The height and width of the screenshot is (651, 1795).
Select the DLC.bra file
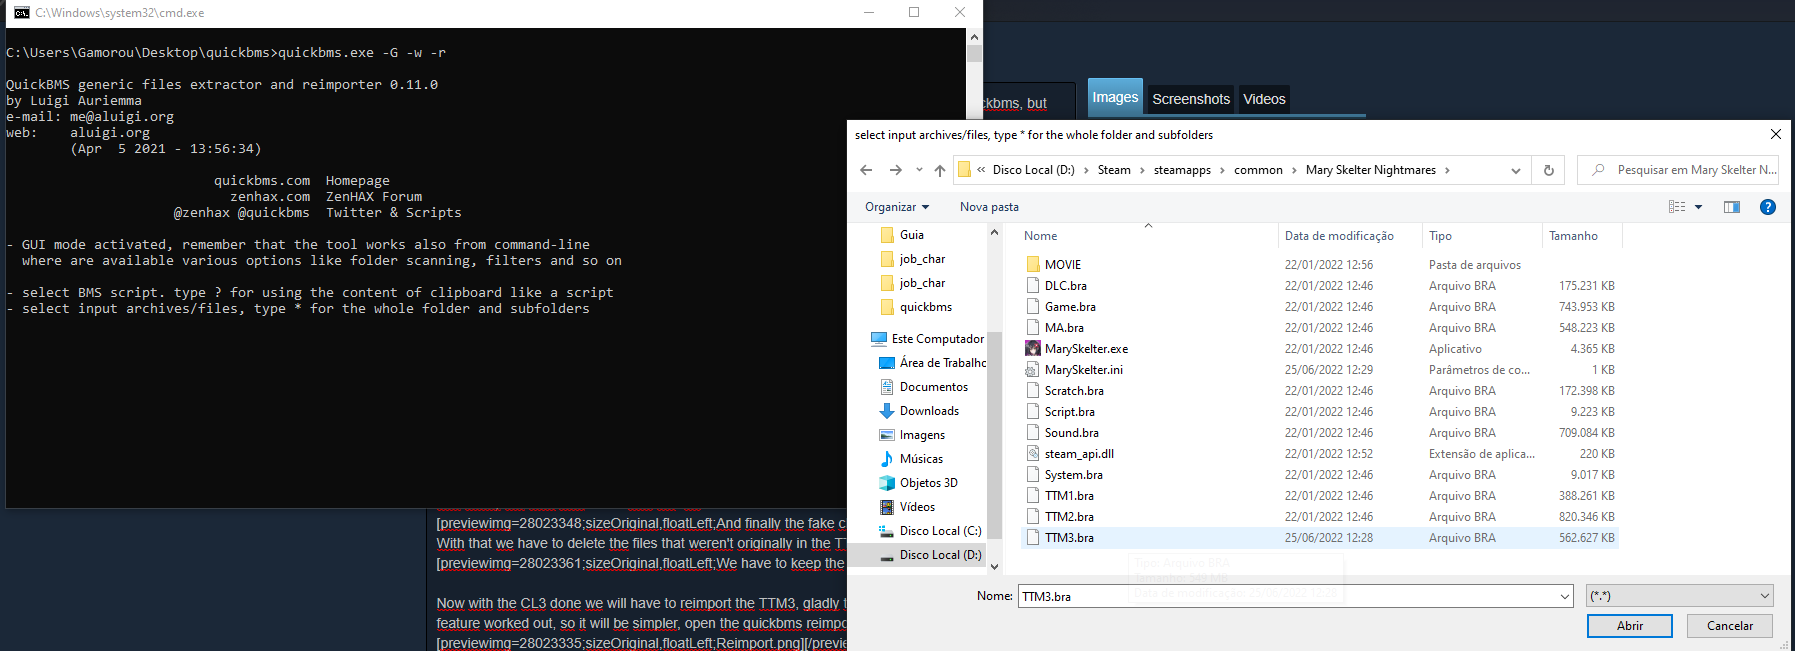tap(1320, 286)
